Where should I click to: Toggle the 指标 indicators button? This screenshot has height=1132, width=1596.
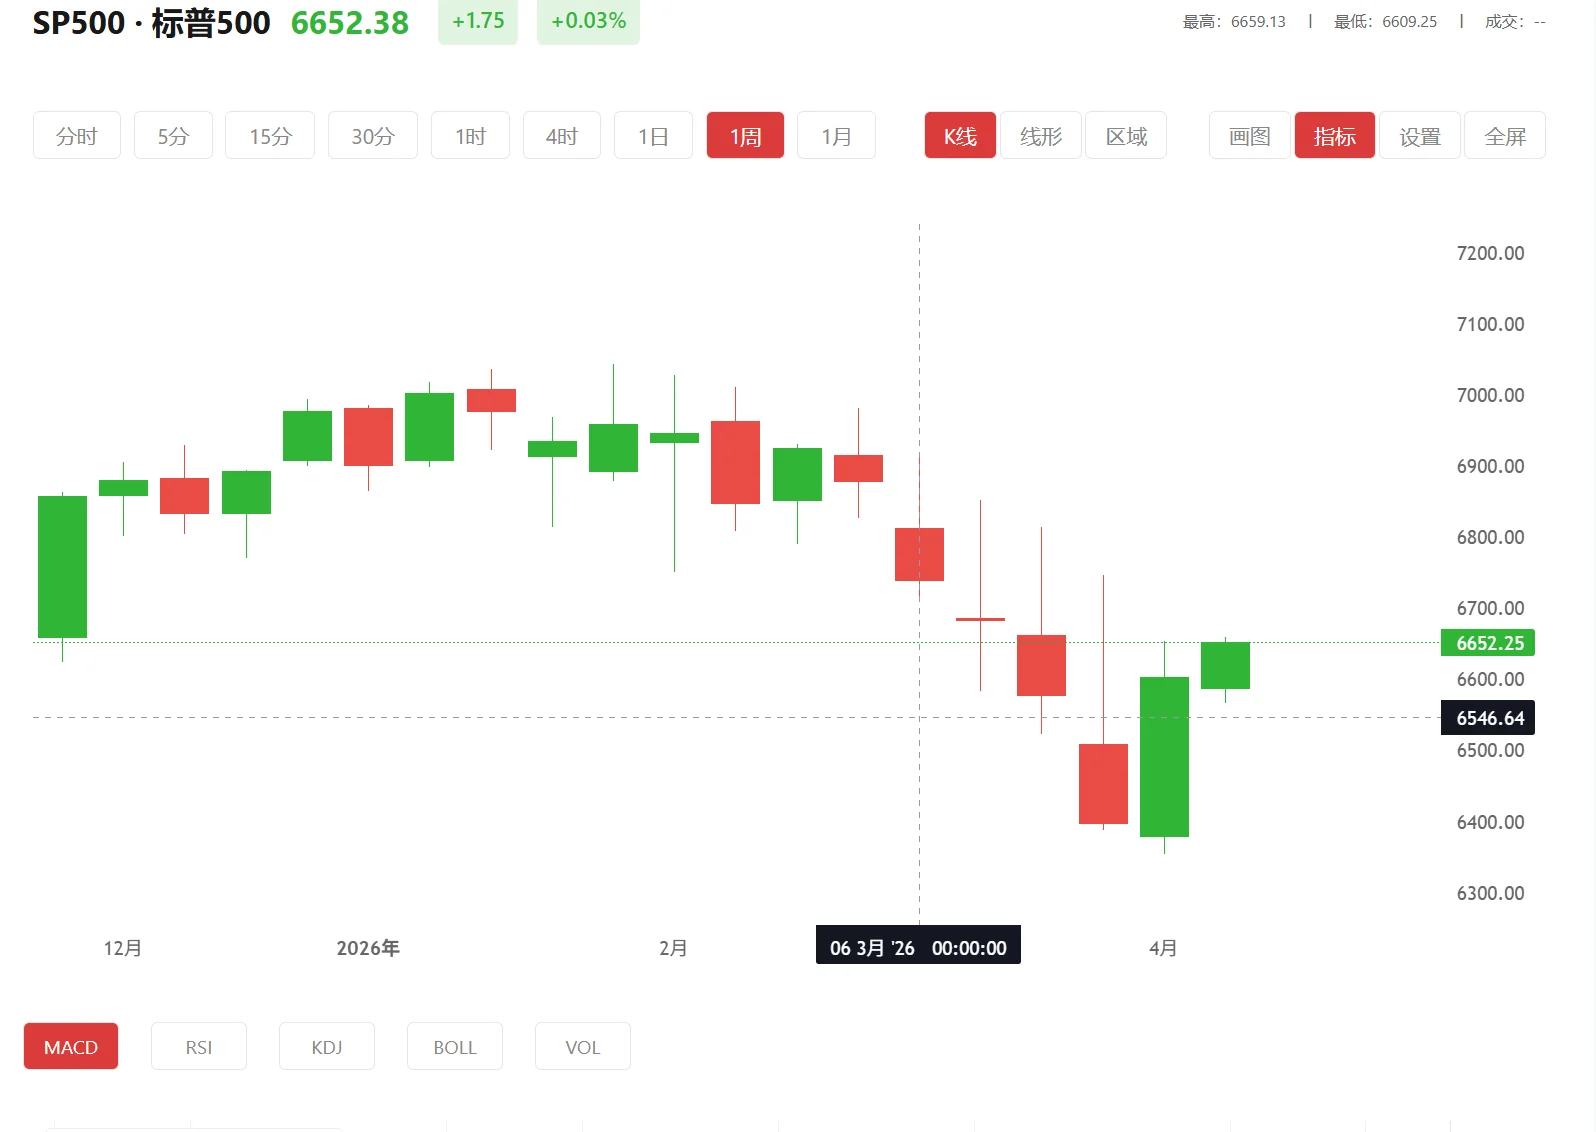point(1334,136)
